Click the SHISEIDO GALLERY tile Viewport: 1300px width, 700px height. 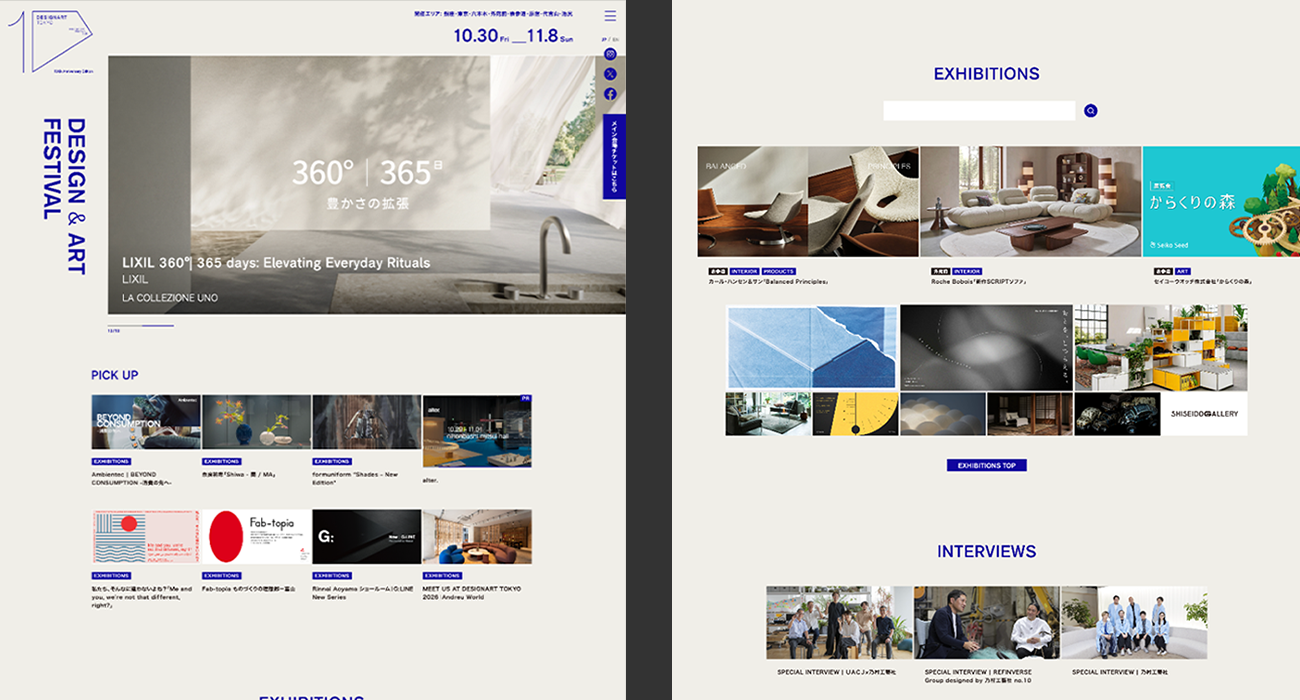tap(1204, 414)
